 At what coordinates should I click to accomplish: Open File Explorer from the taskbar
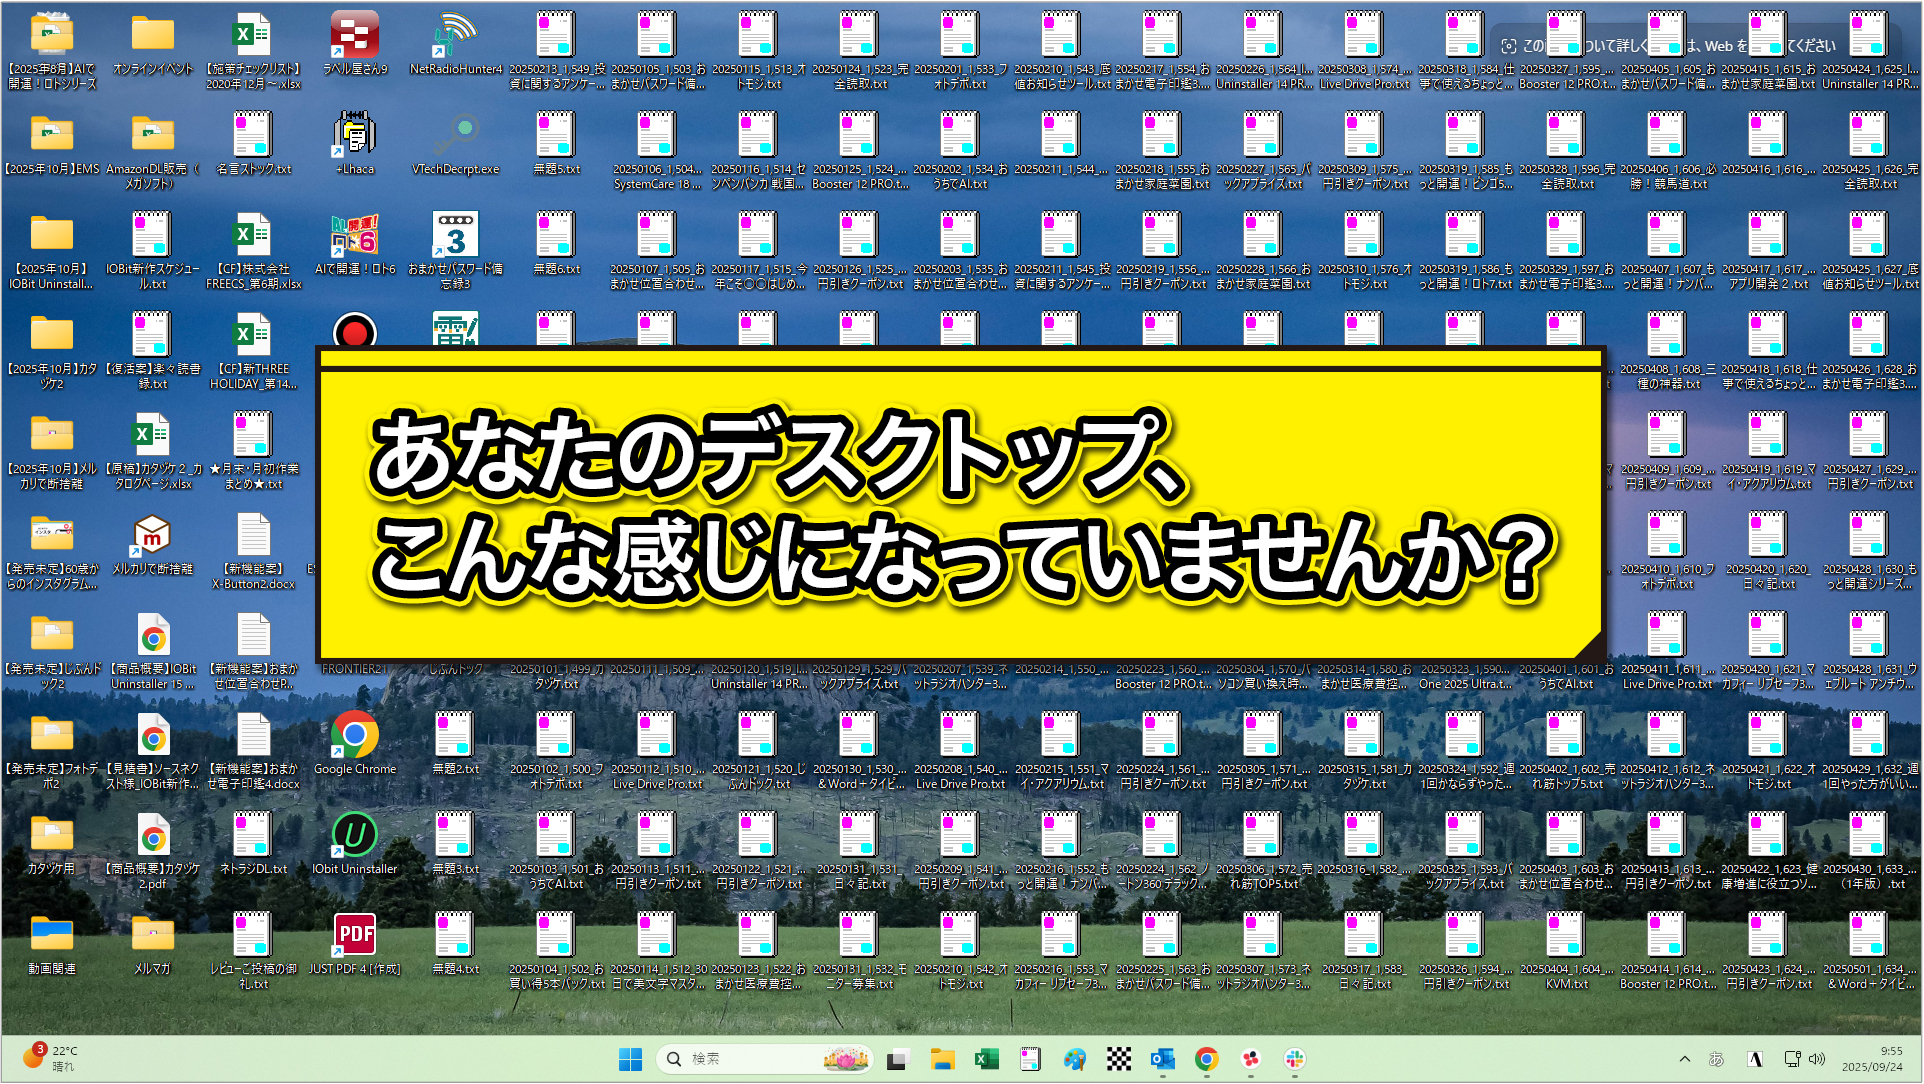click(x=943, y=1058)
